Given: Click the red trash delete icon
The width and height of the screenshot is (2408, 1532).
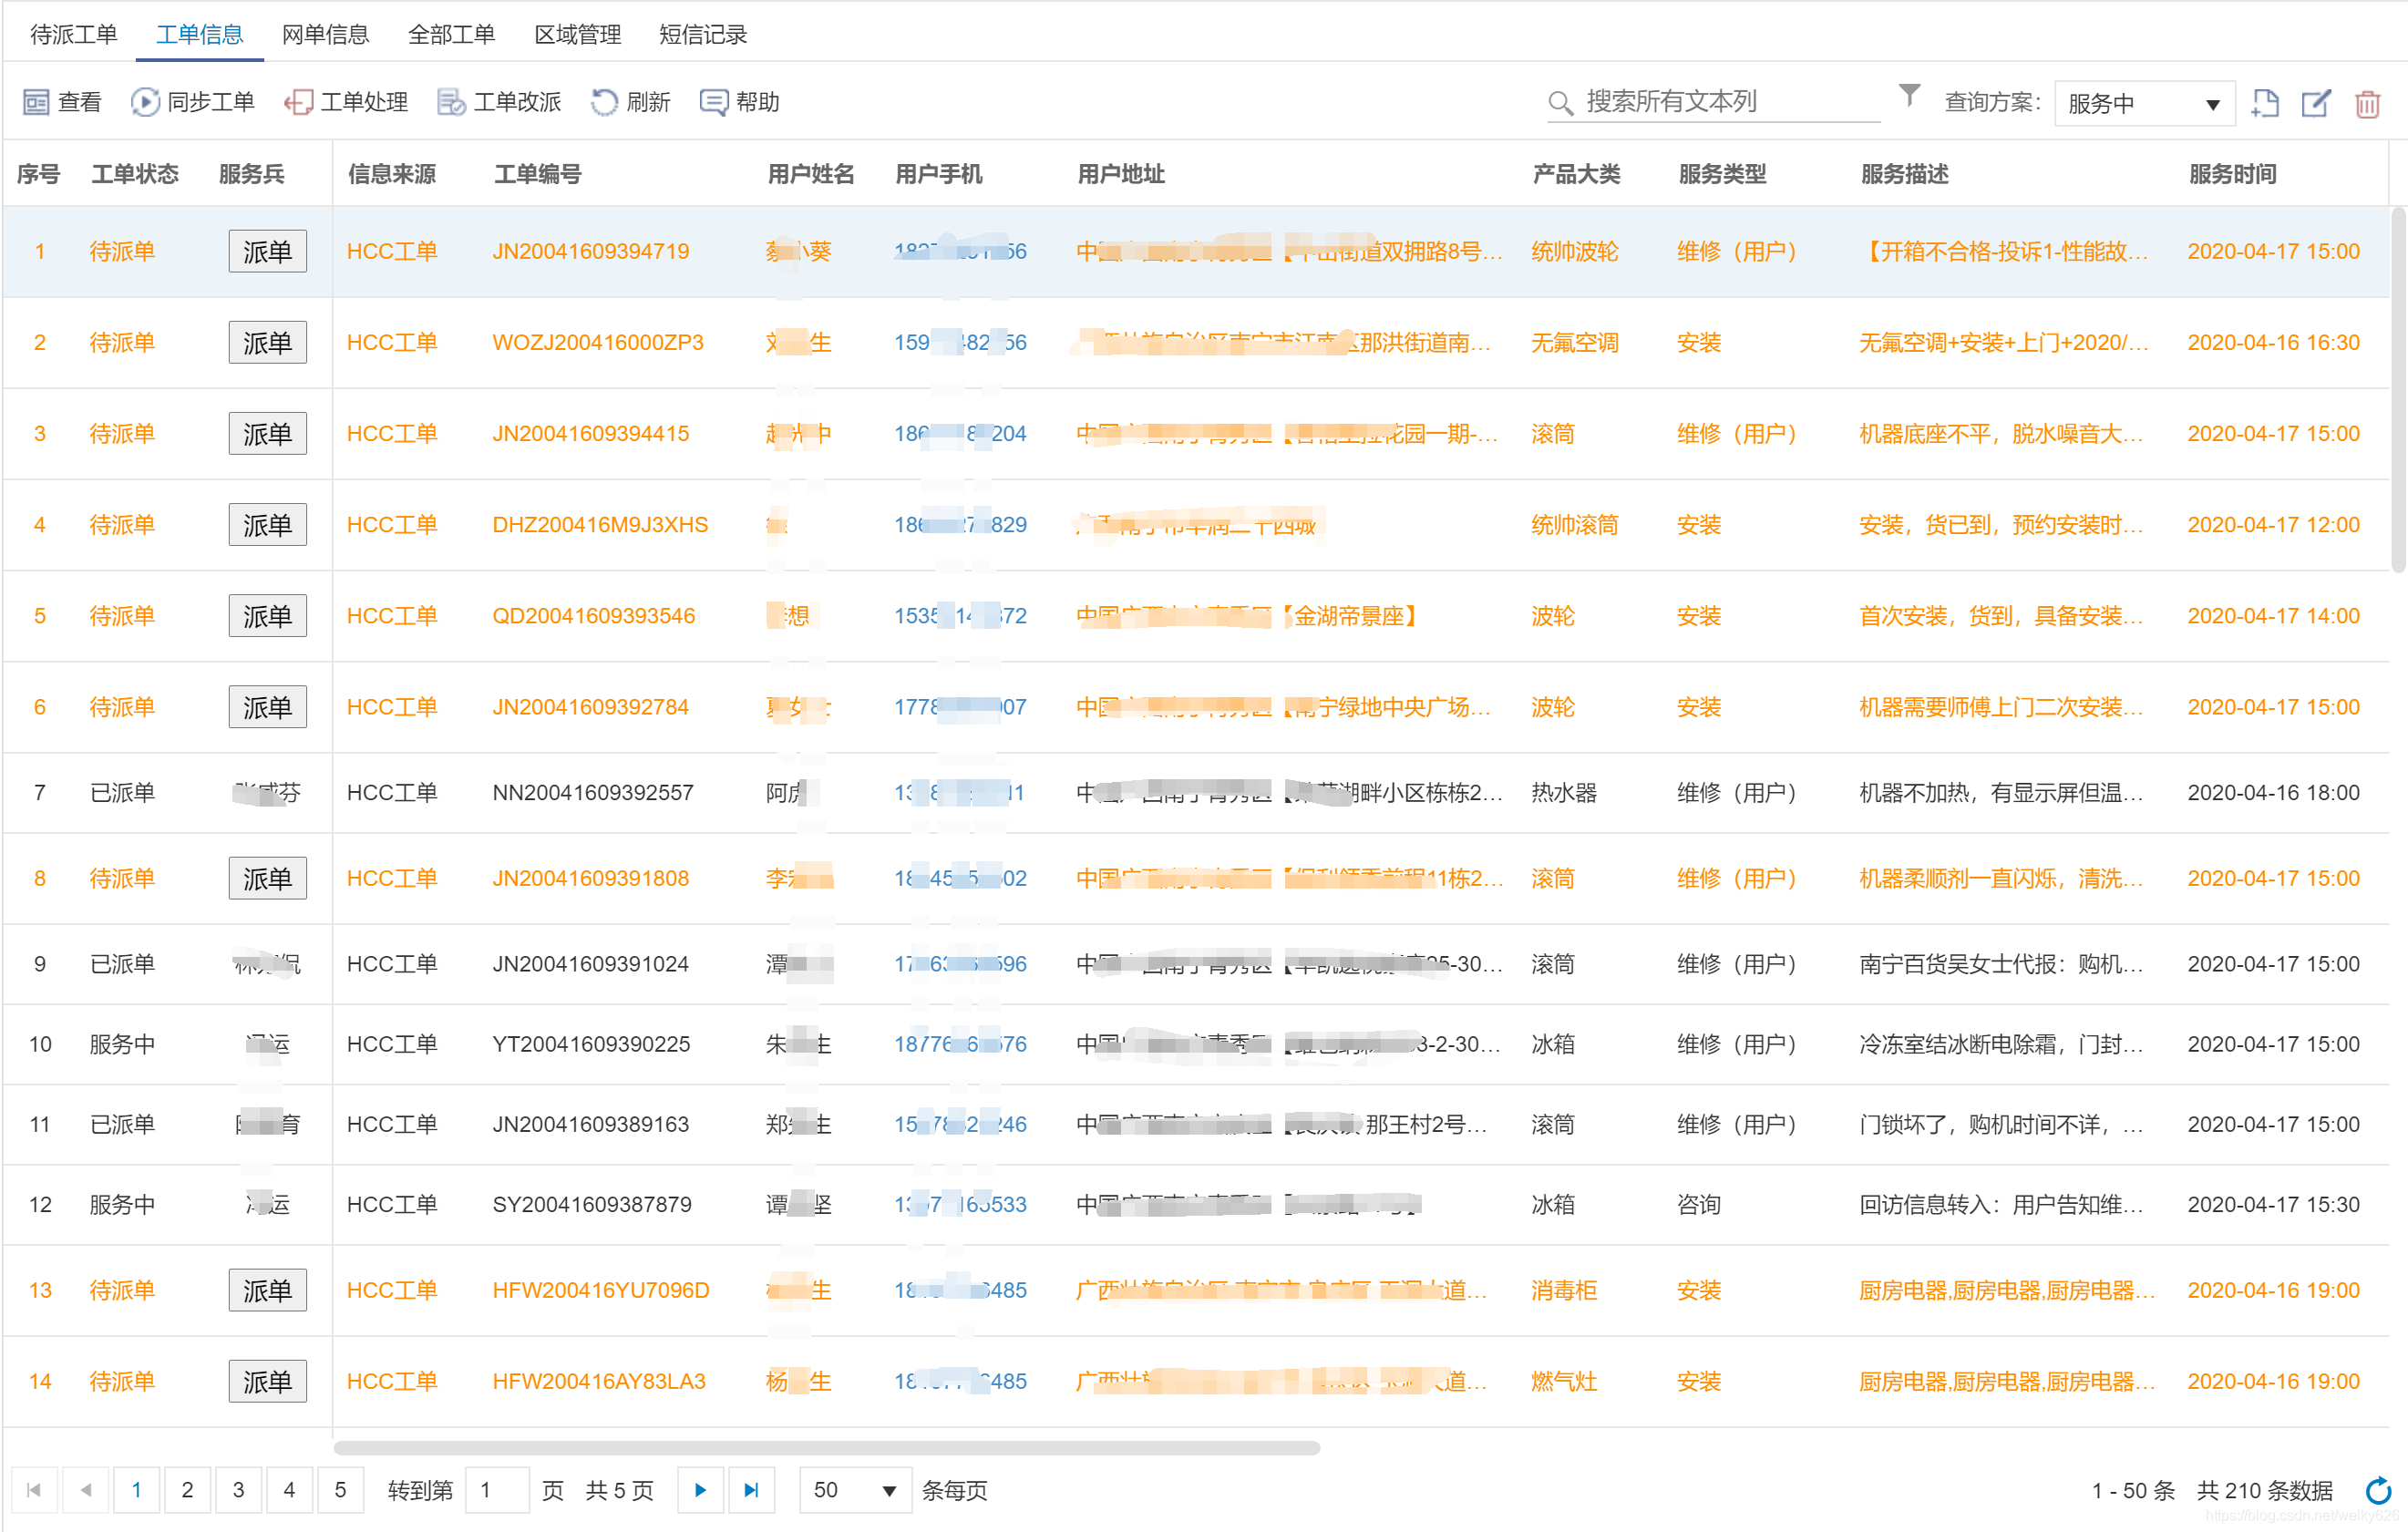Looking at the screenshot, I should 2367,104.
